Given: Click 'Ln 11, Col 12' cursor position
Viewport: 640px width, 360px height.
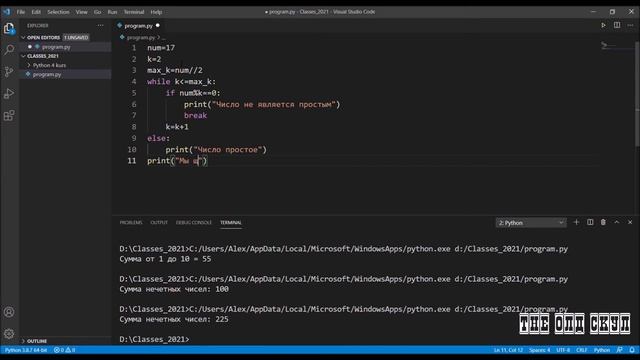Looking at the screenshot, I should 508,350.
